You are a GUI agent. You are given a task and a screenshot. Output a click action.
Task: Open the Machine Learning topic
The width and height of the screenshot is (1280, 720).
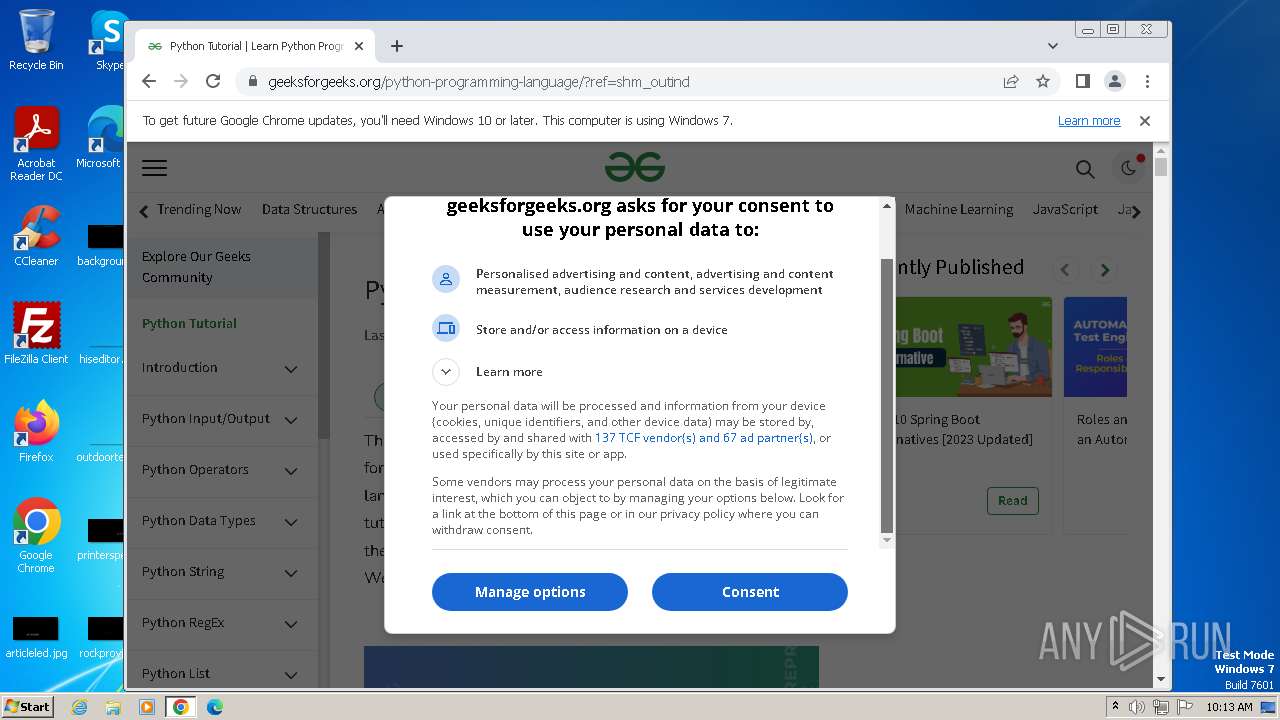pos(959,210)
